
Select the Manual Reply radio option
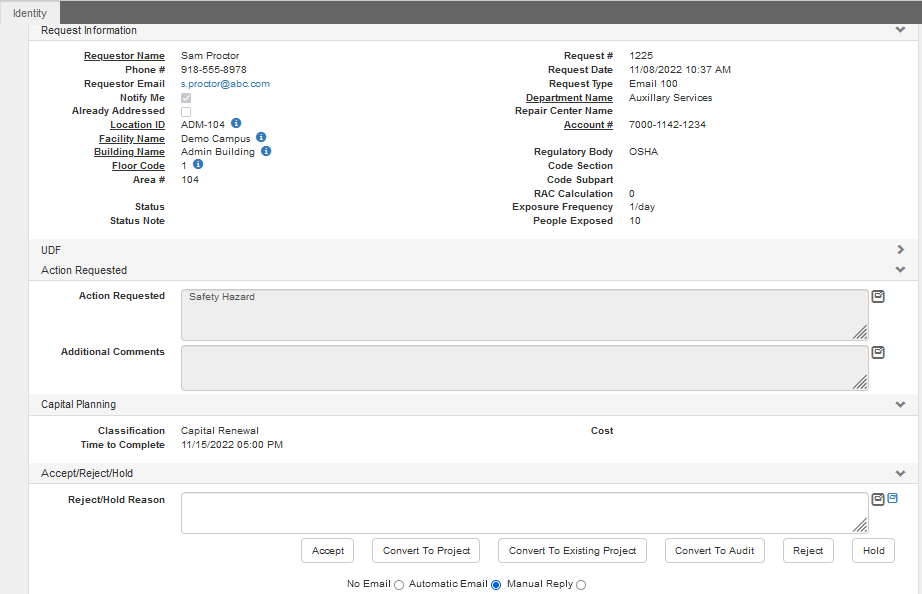[x=581, y=585]
